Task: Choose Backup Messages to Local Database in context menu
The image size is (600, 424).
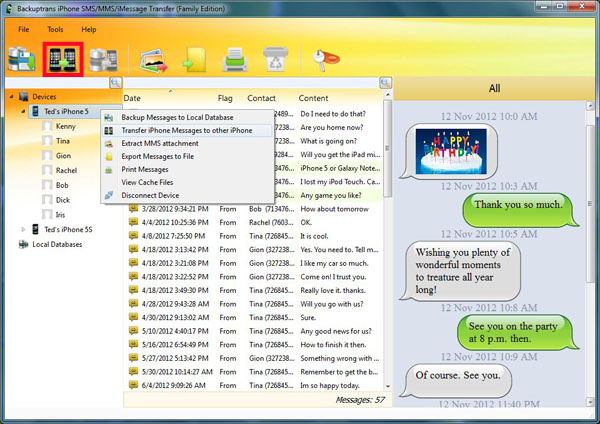Action: pyautogui.click(x=188, y=117)
